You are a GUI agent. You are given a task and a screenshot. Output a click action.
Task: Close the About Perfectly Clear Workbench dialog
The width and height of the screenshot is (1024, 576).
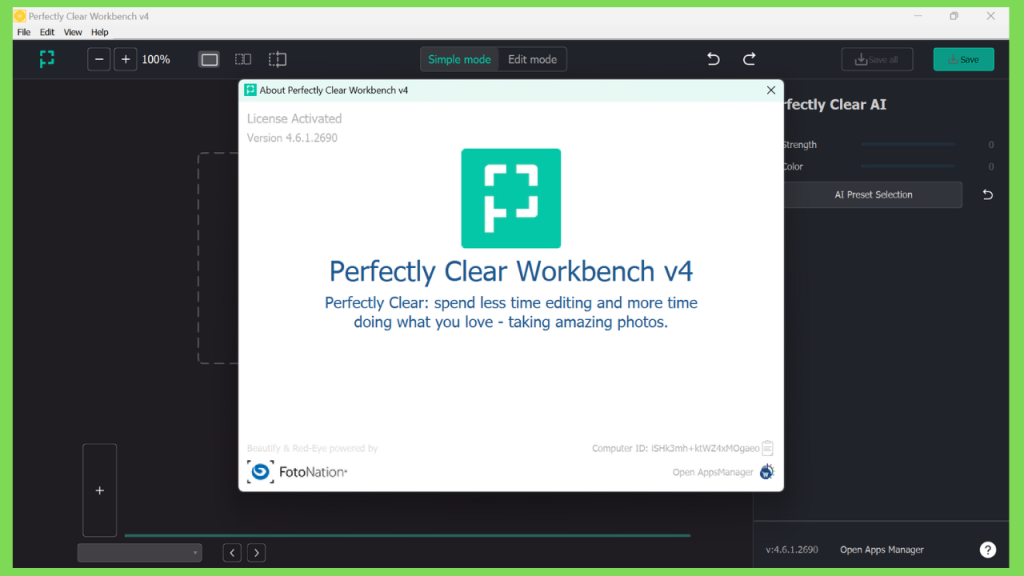click(771, 90)
